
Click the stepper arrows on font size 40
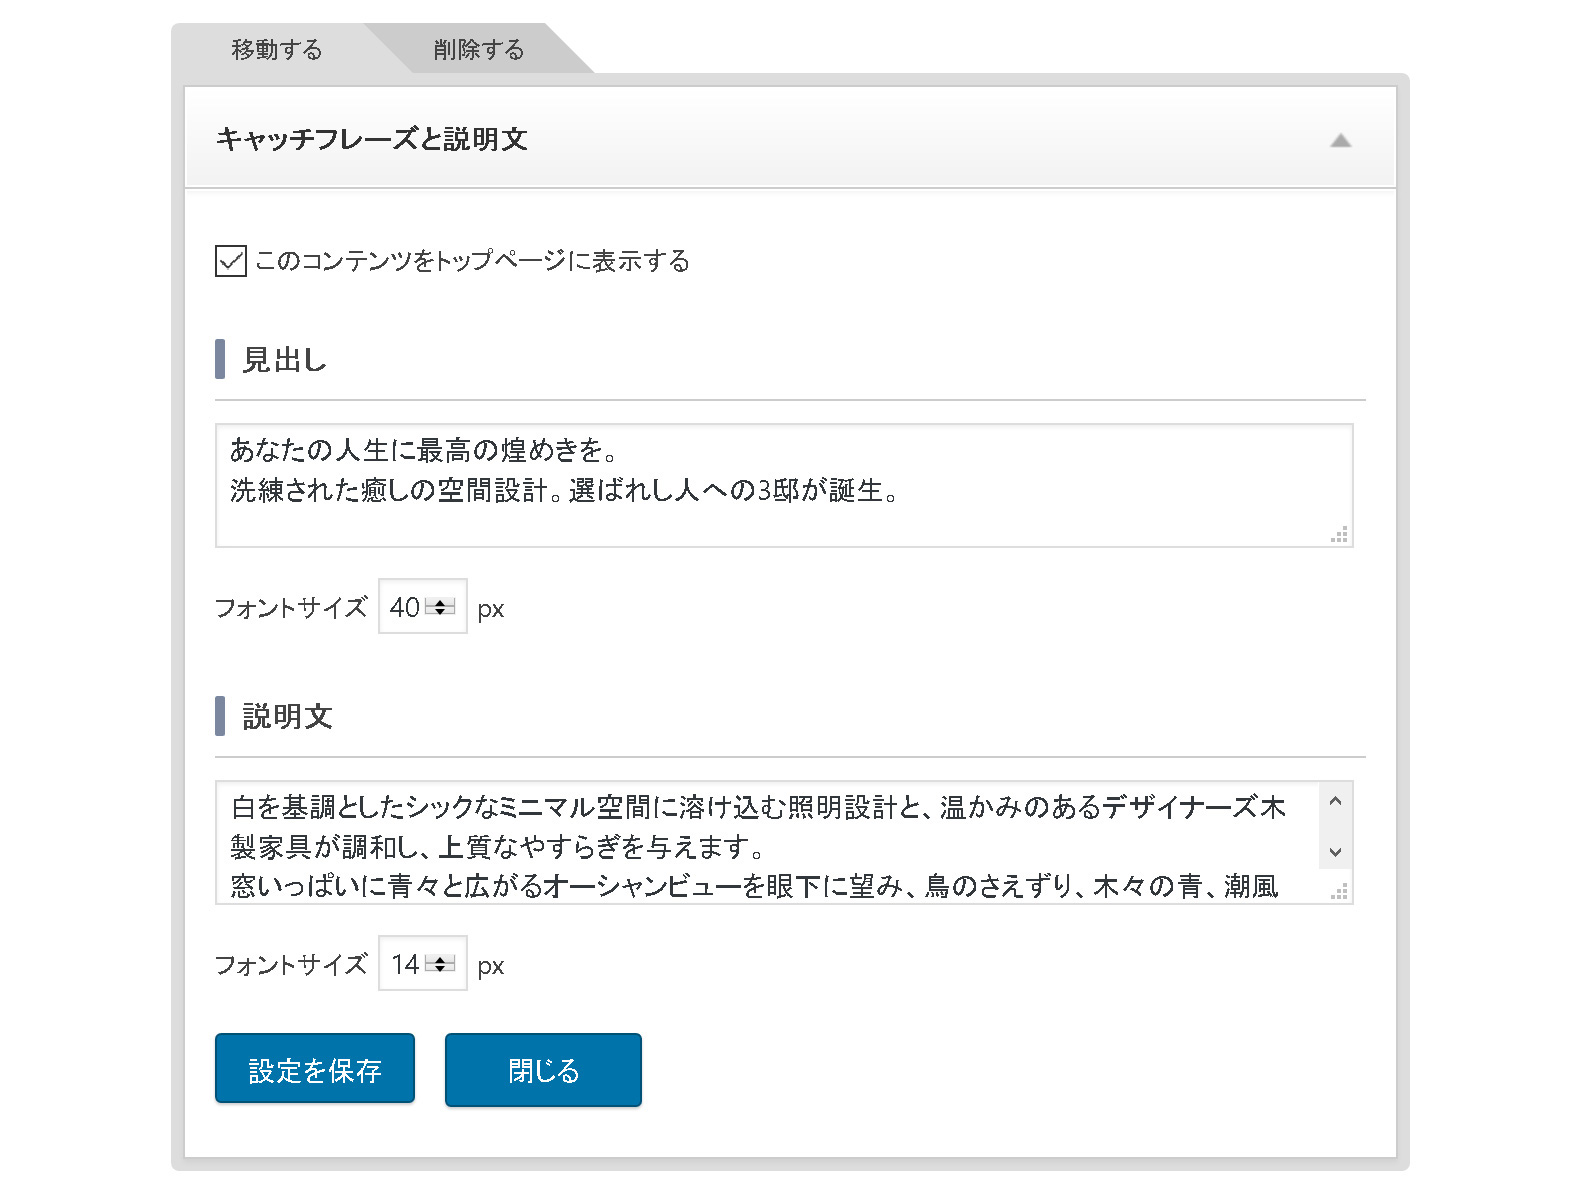[440, 607]
